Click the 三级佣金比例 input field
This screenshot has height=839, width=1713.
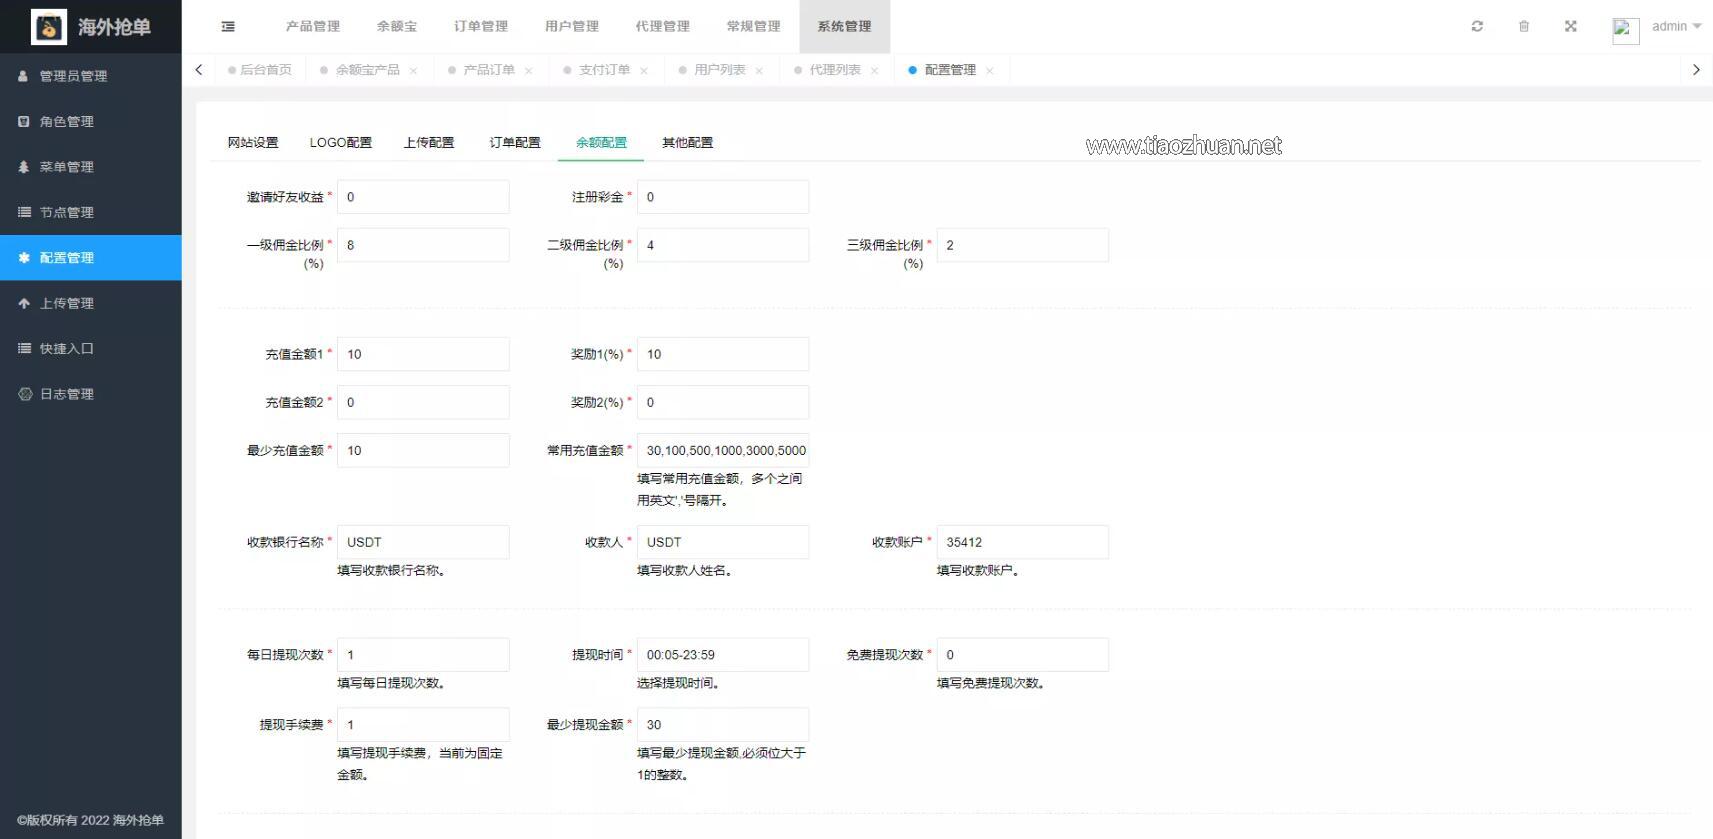pyautogui.click(x=1023, y=245)
